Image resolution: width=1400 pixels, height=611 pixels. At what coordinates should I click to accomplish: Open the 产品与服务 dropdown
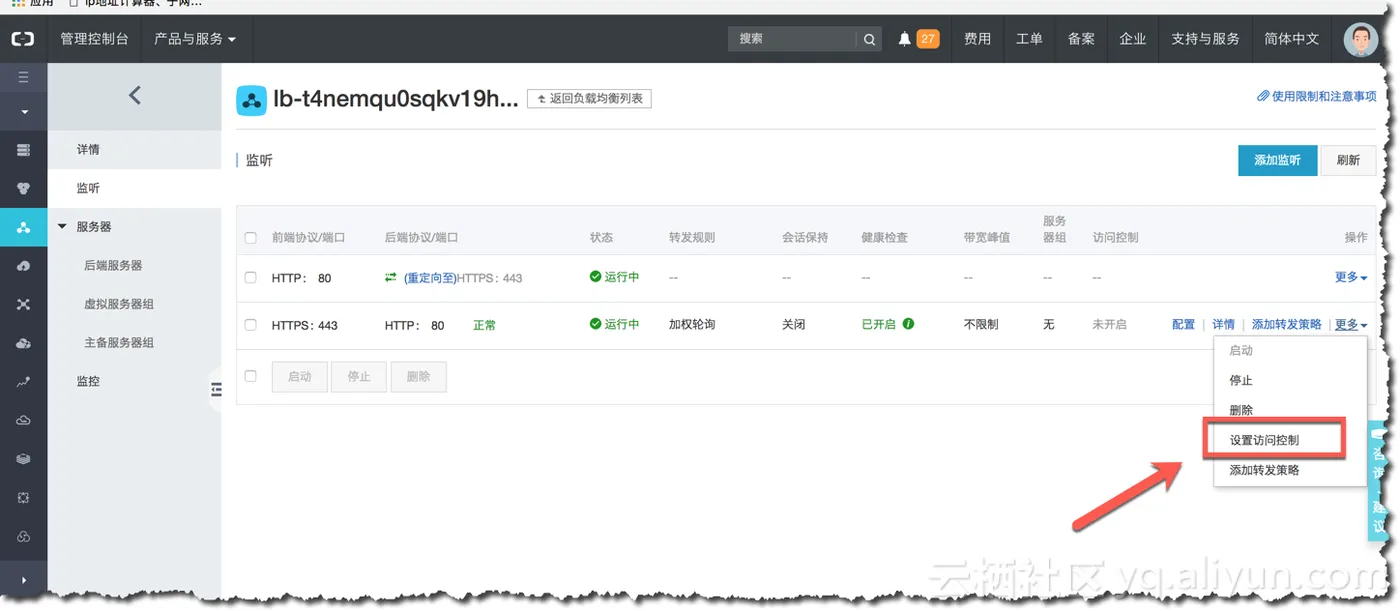coord(195,39)
